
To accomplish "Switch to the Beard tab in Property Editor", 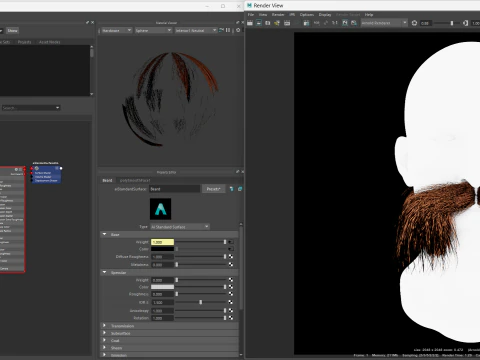I will click(107, 180).
